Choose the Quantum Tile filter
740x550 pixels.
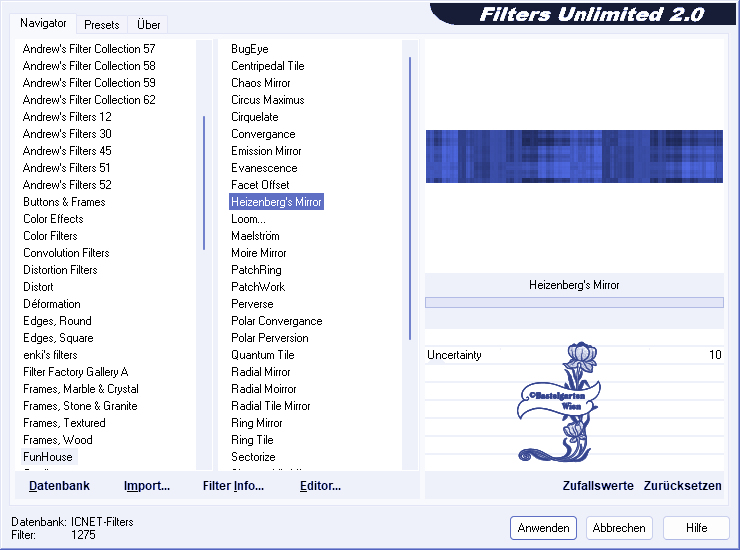pos(262,355)
